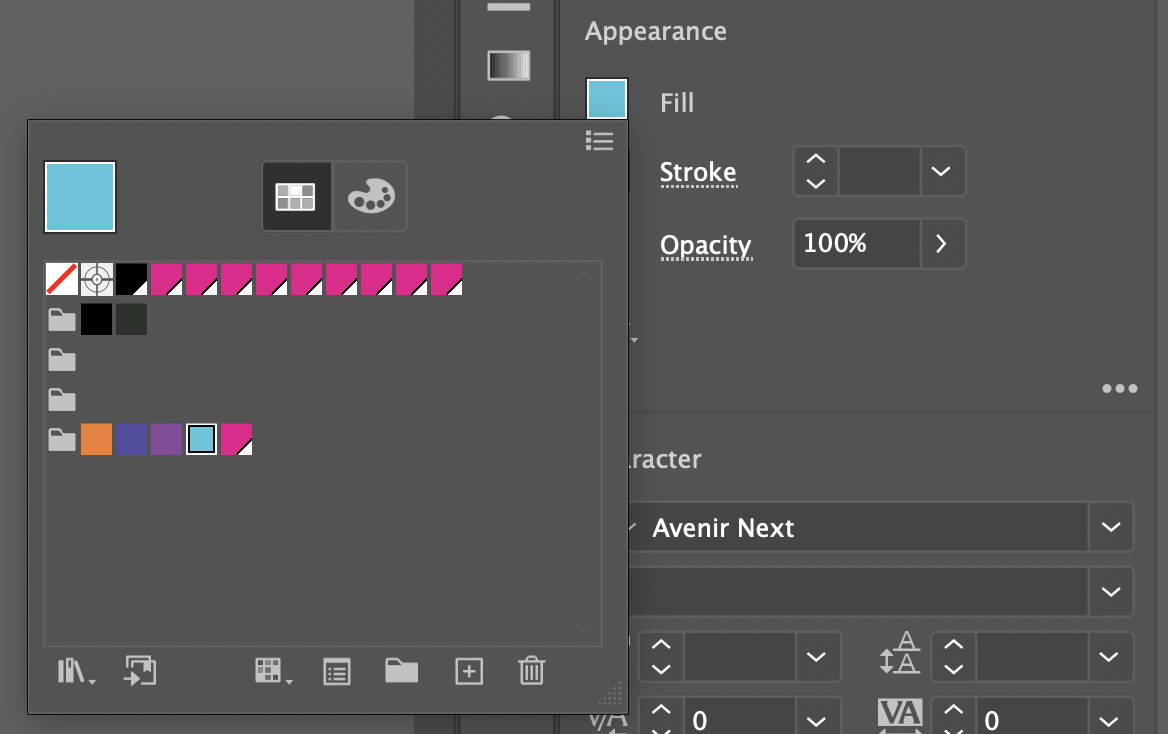Switch to the Color Mixer palette view

(x=371, y=196)
